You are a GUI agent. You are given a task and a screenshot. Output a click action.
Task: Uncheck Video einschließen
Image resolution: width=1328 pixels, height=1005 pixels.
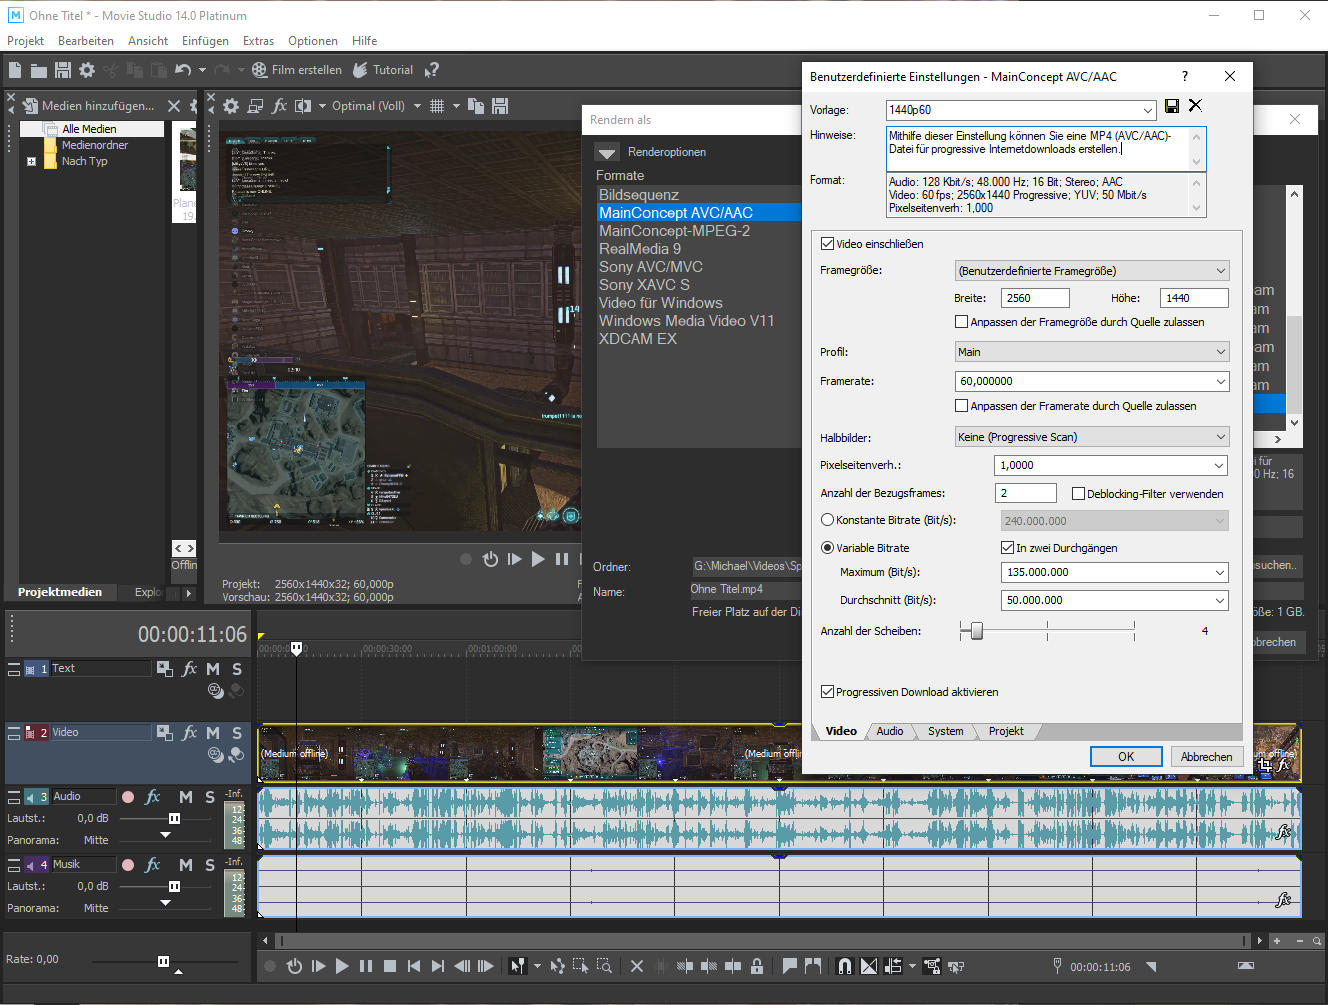(827, 244)
